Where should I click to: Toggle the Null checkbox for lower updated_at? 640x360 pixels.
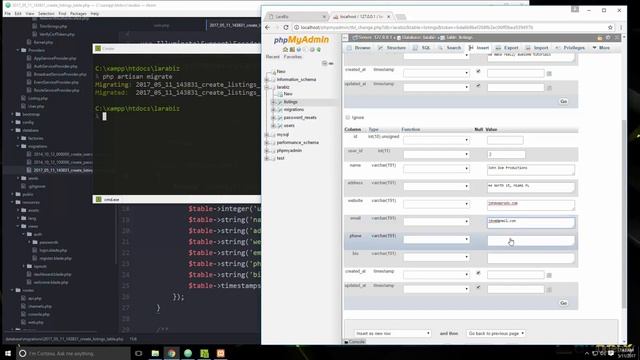(x=478, y=287)
